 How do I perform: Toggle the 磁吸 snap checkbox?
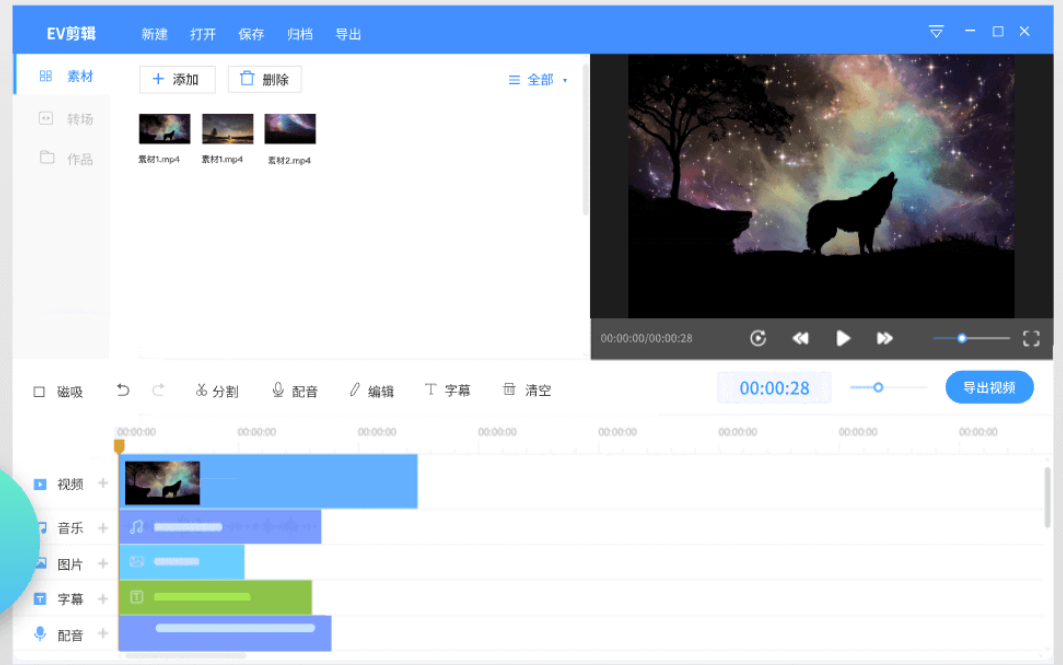tap(39, 392)
